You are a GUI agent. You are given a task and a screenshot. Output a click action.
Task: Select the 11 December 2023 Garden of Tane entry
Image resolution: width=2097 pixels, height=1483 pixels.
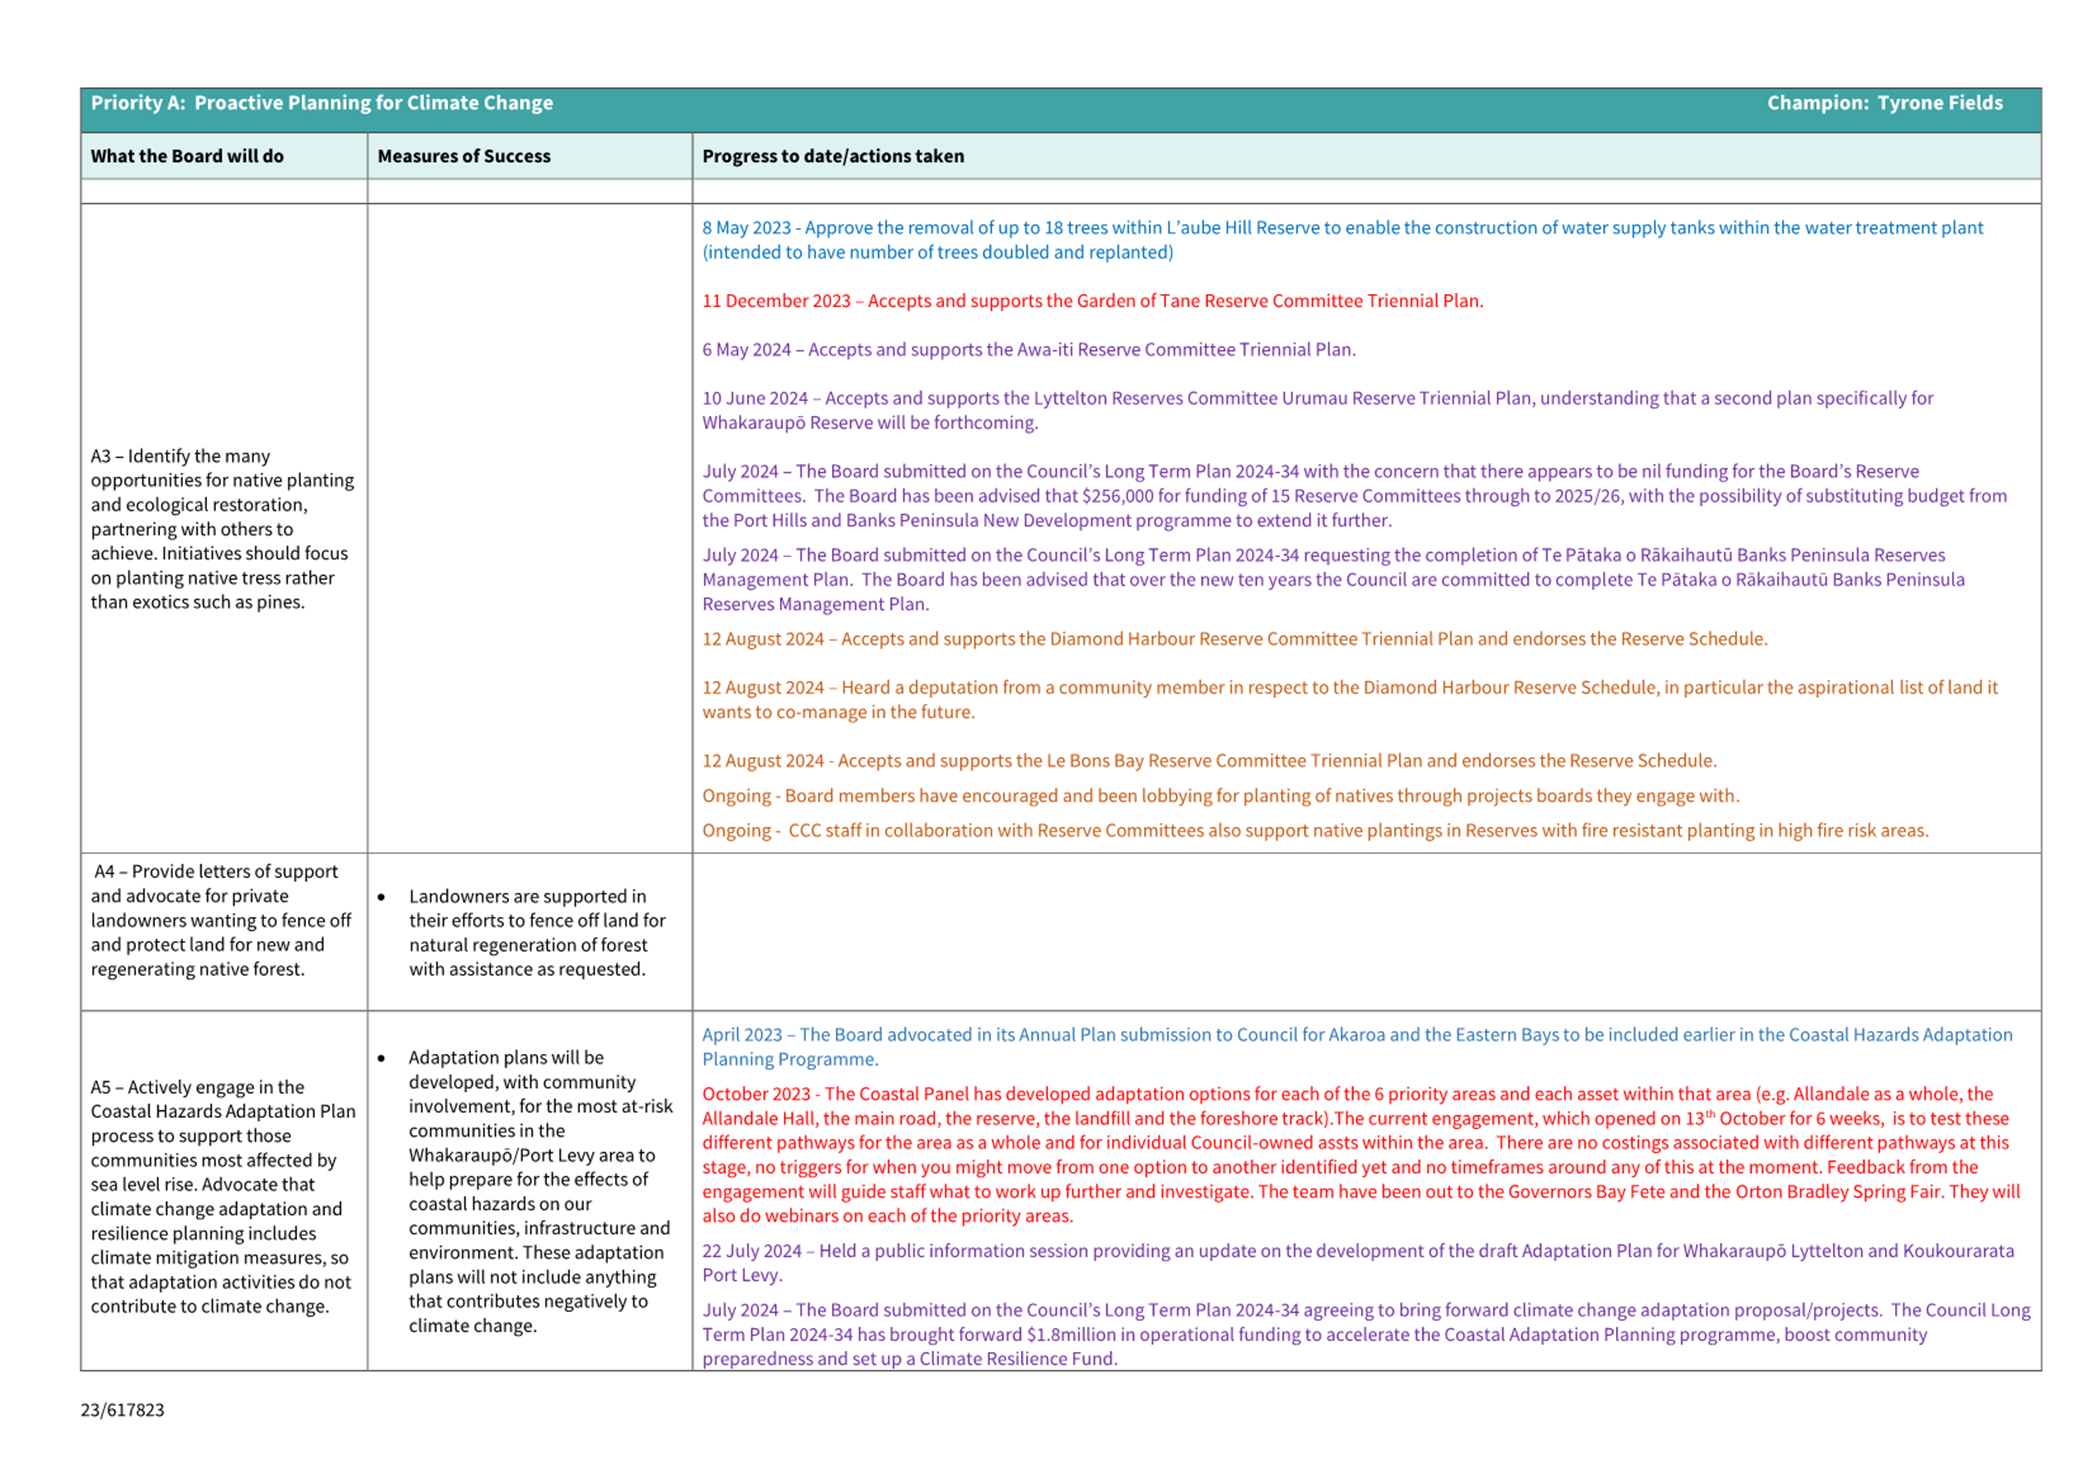tap(1091, 301)
